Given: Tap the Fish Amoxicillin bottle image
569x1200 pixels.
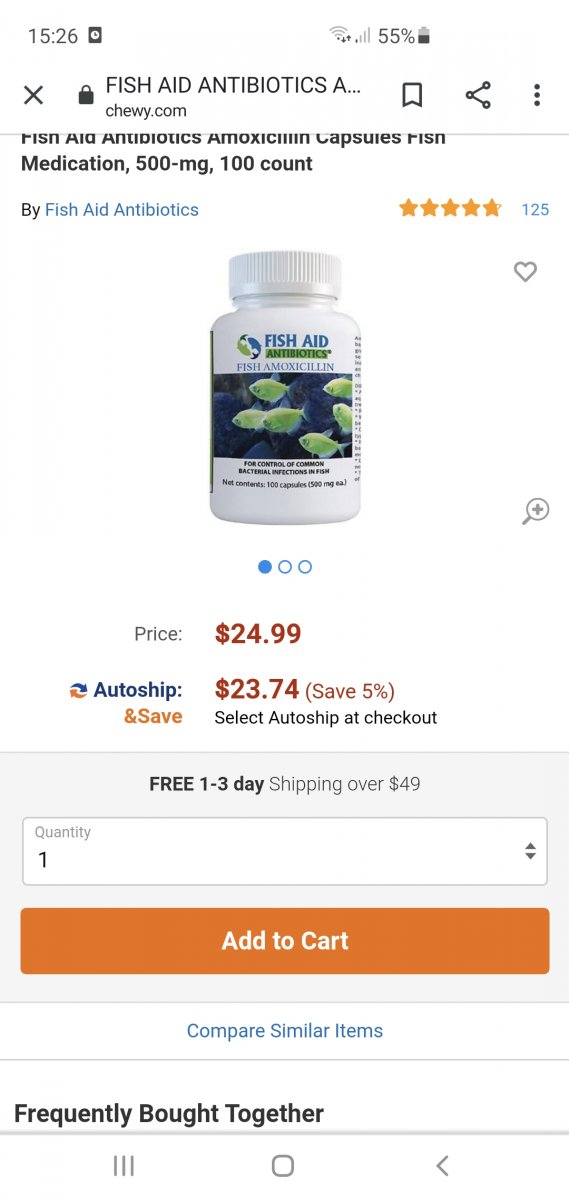Looking at the screenshot, I should pos(285,388).
